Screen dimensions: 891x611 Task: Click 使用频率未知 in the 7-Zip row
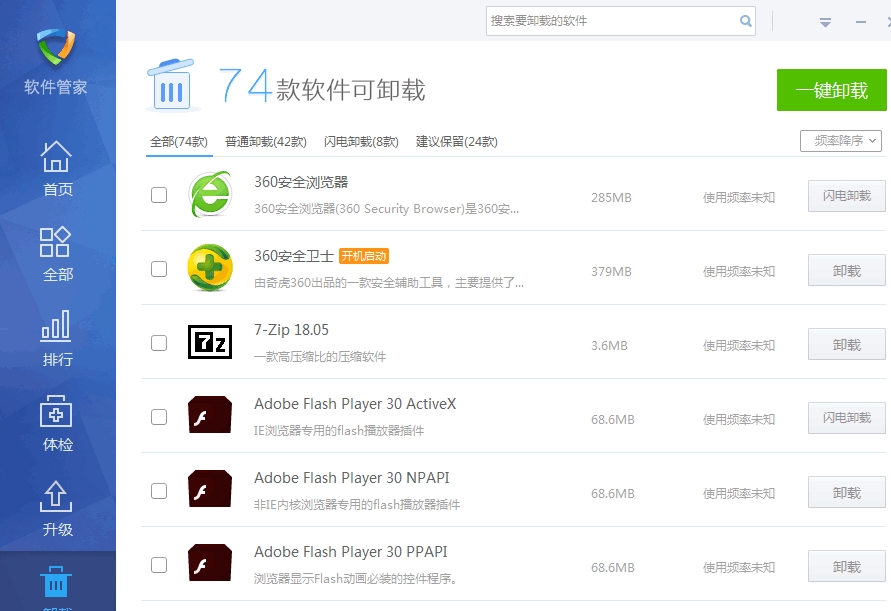tap(739, 346)
